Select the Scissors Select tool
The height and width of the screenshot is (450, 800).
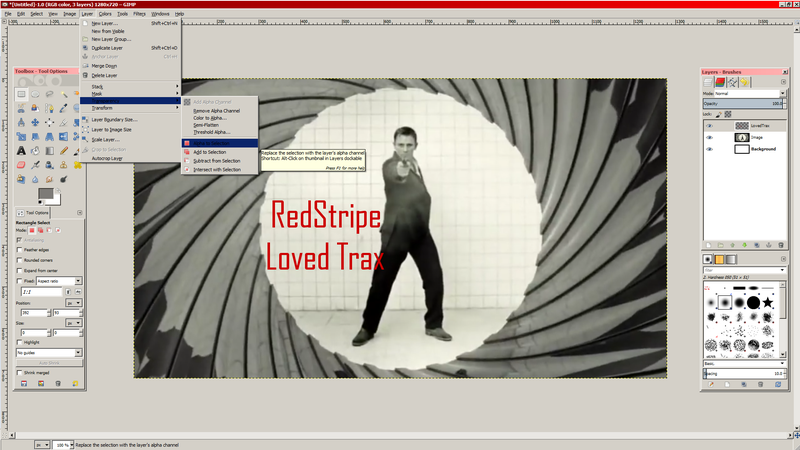click(x=21, y=108)
